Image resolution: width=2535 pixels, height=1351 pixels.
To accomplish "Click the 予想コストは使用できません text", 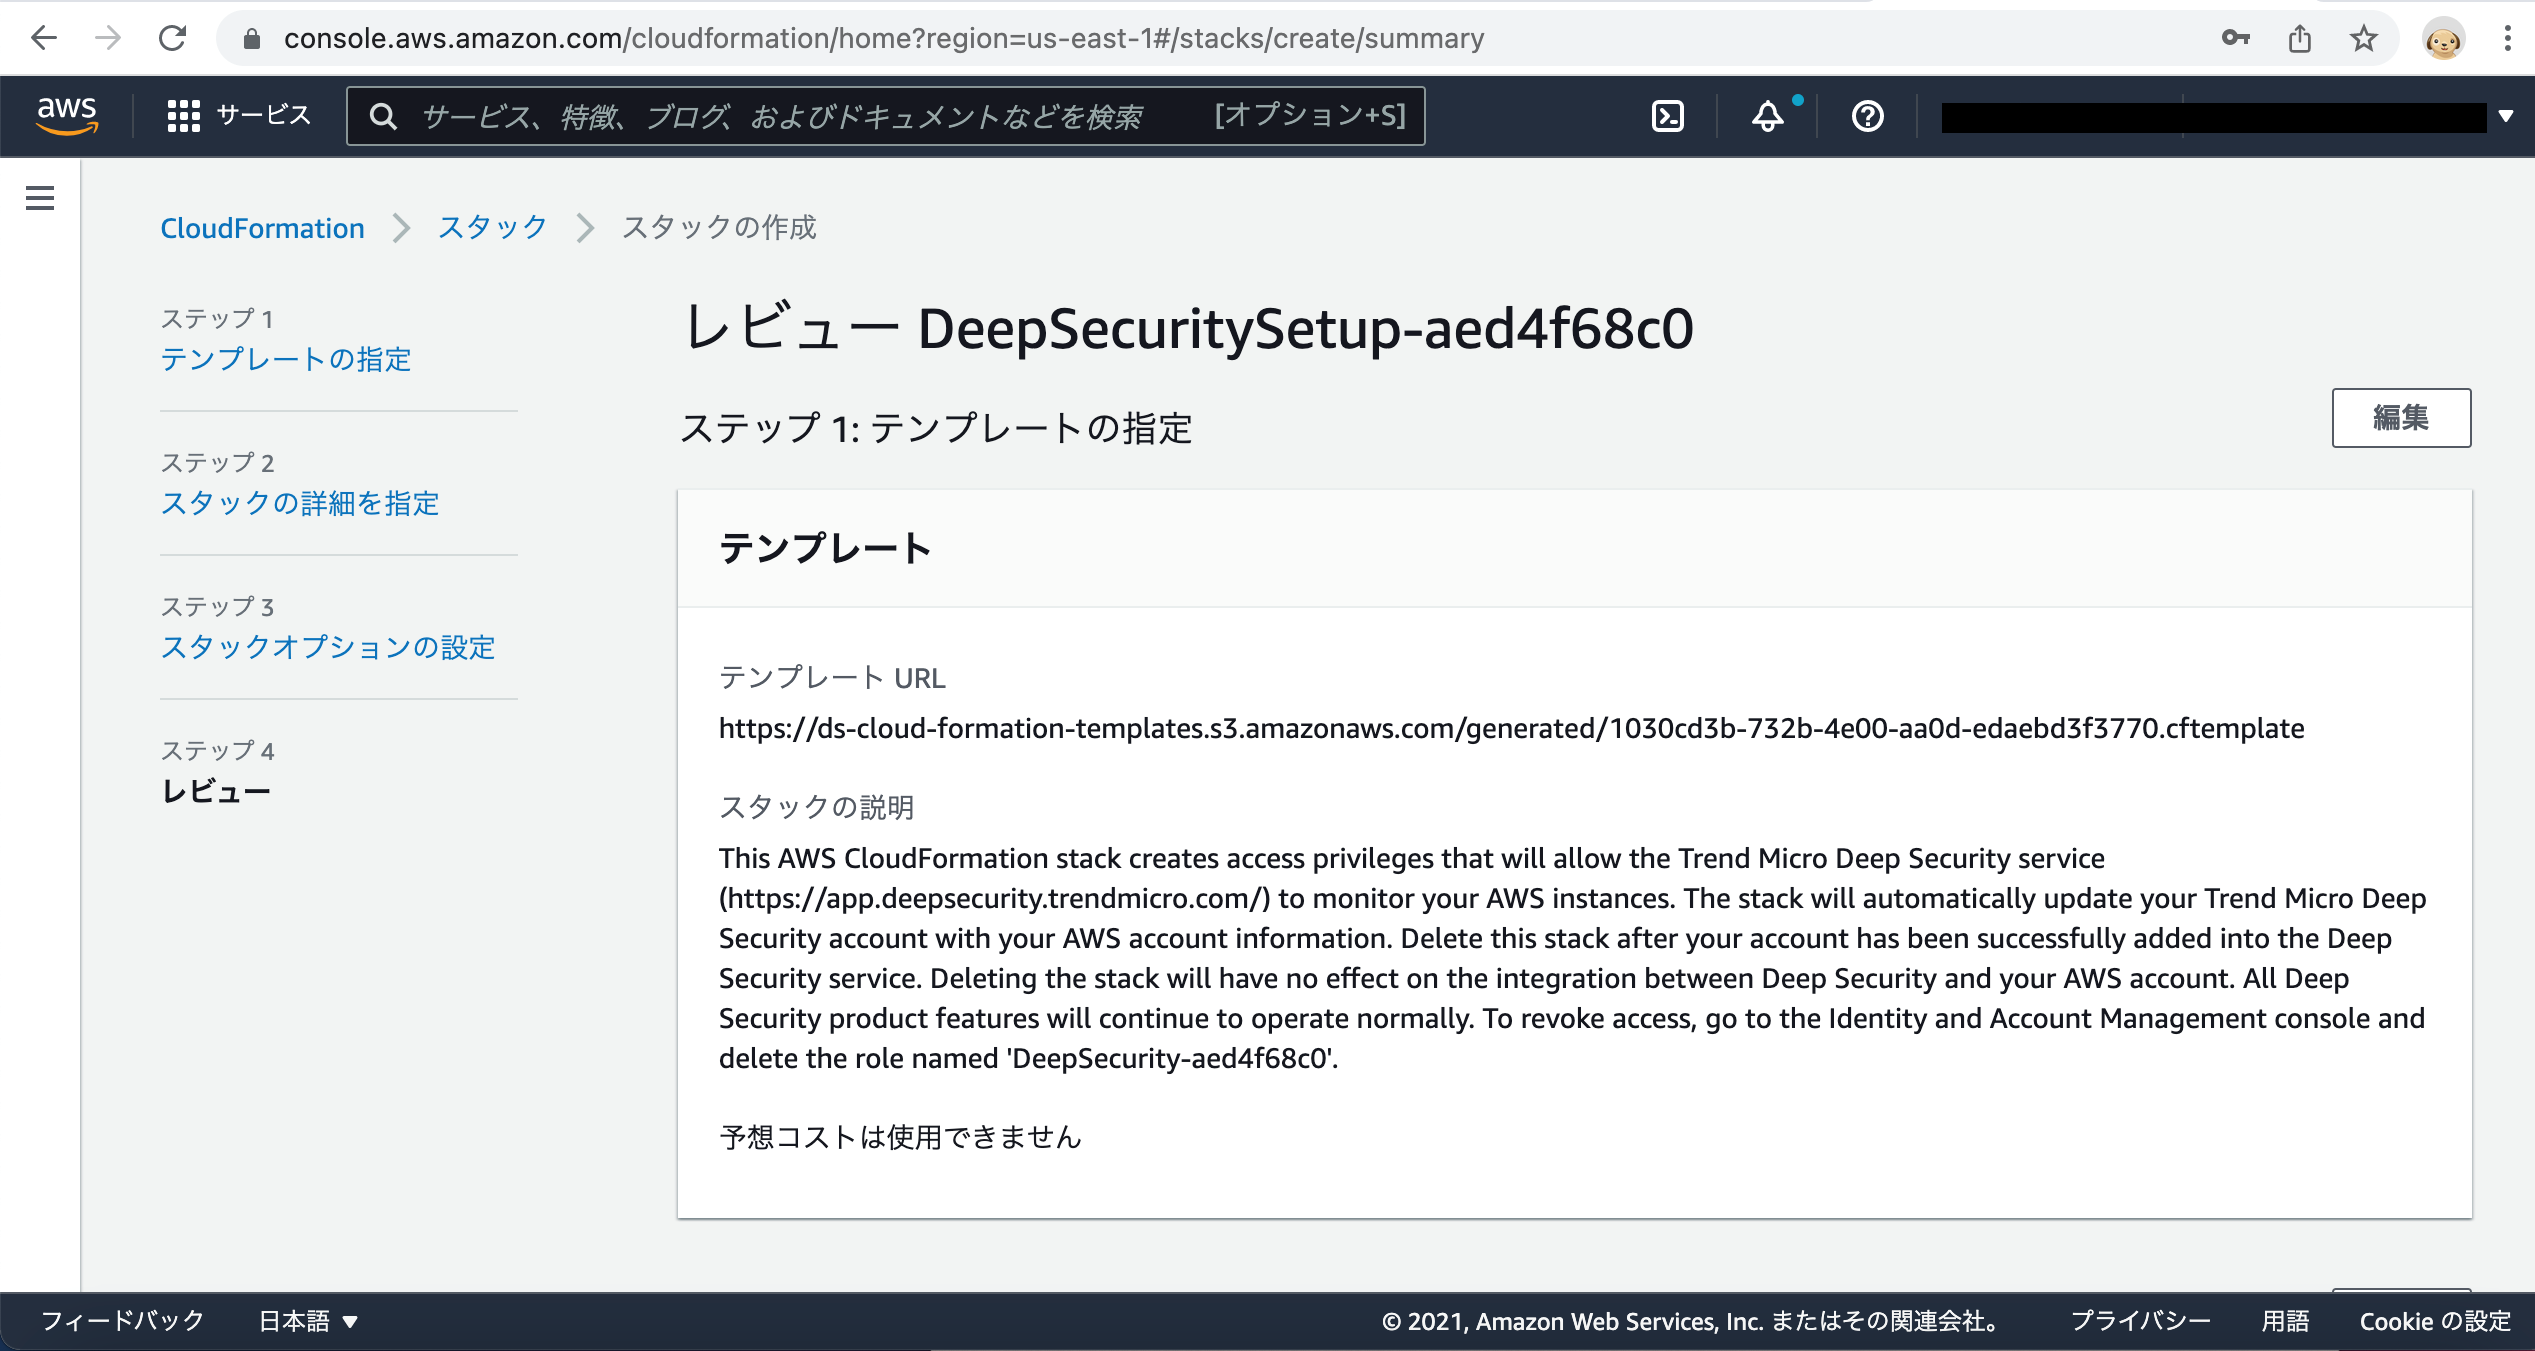I will [x=900, y=1137].
